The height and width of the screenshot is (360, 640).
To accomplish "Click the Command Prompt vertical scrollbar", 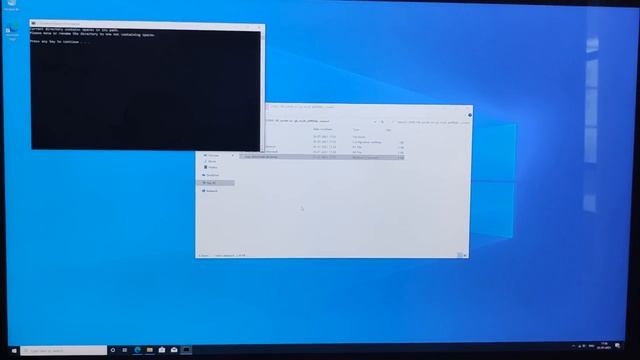I will (x=262, y=90).
